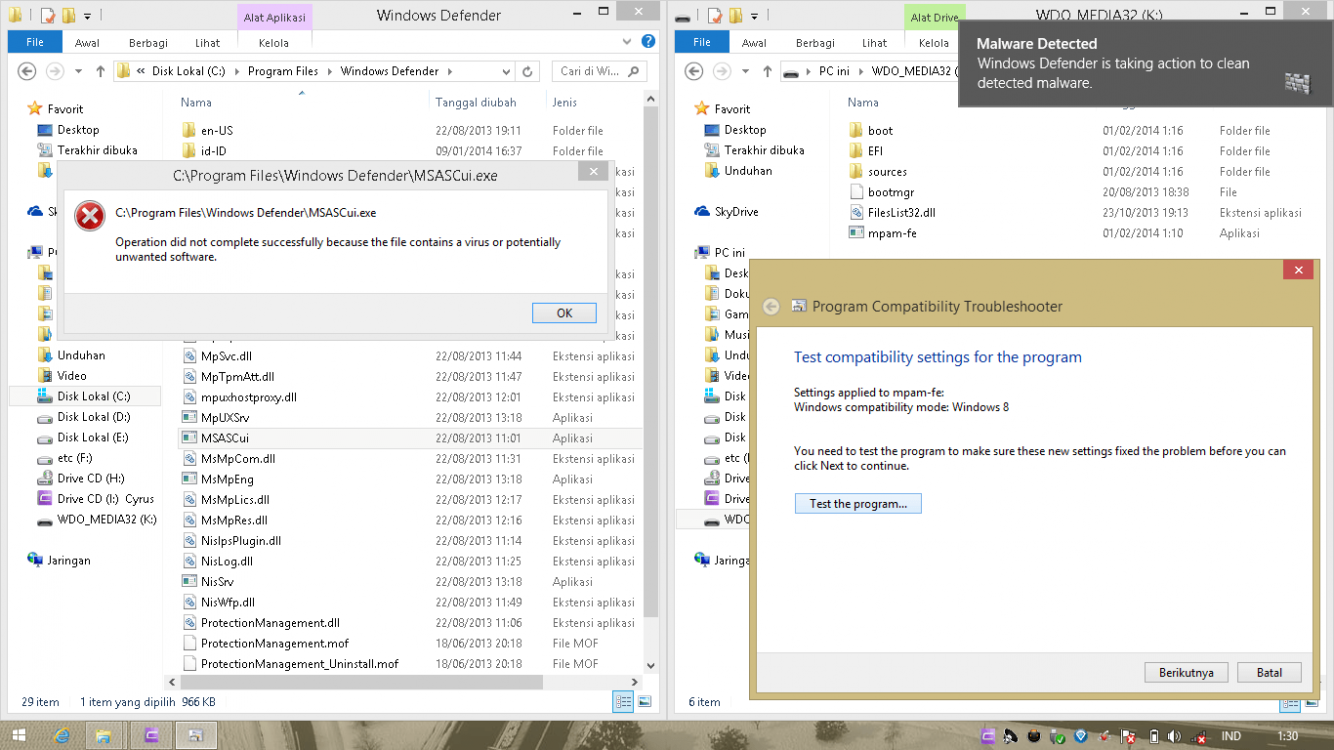Viewport: 1334px width, 750px height.
Task: Select Terakhir dibuka in Defender window sidebar
Action: point(97,150)
